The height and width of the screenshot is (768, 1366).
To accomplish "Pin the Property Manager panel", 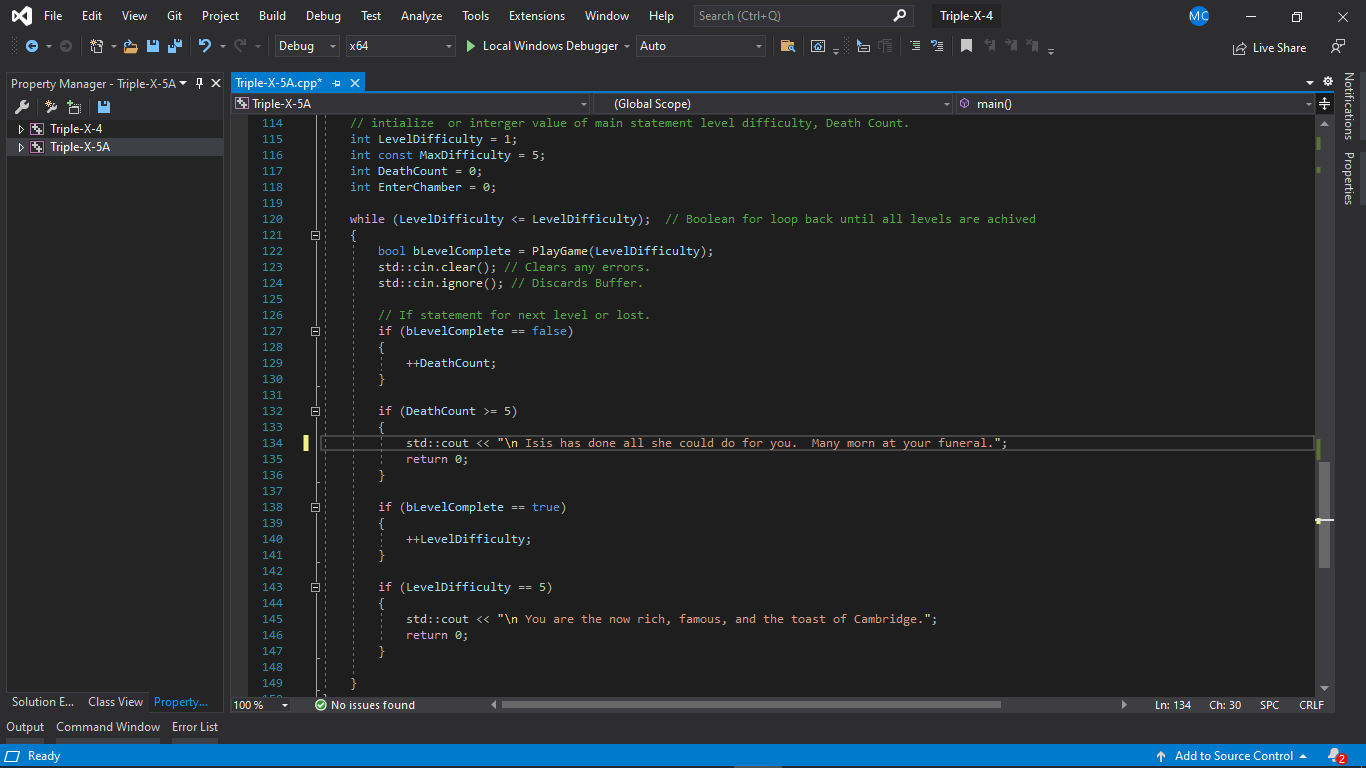I will point(200,84).
